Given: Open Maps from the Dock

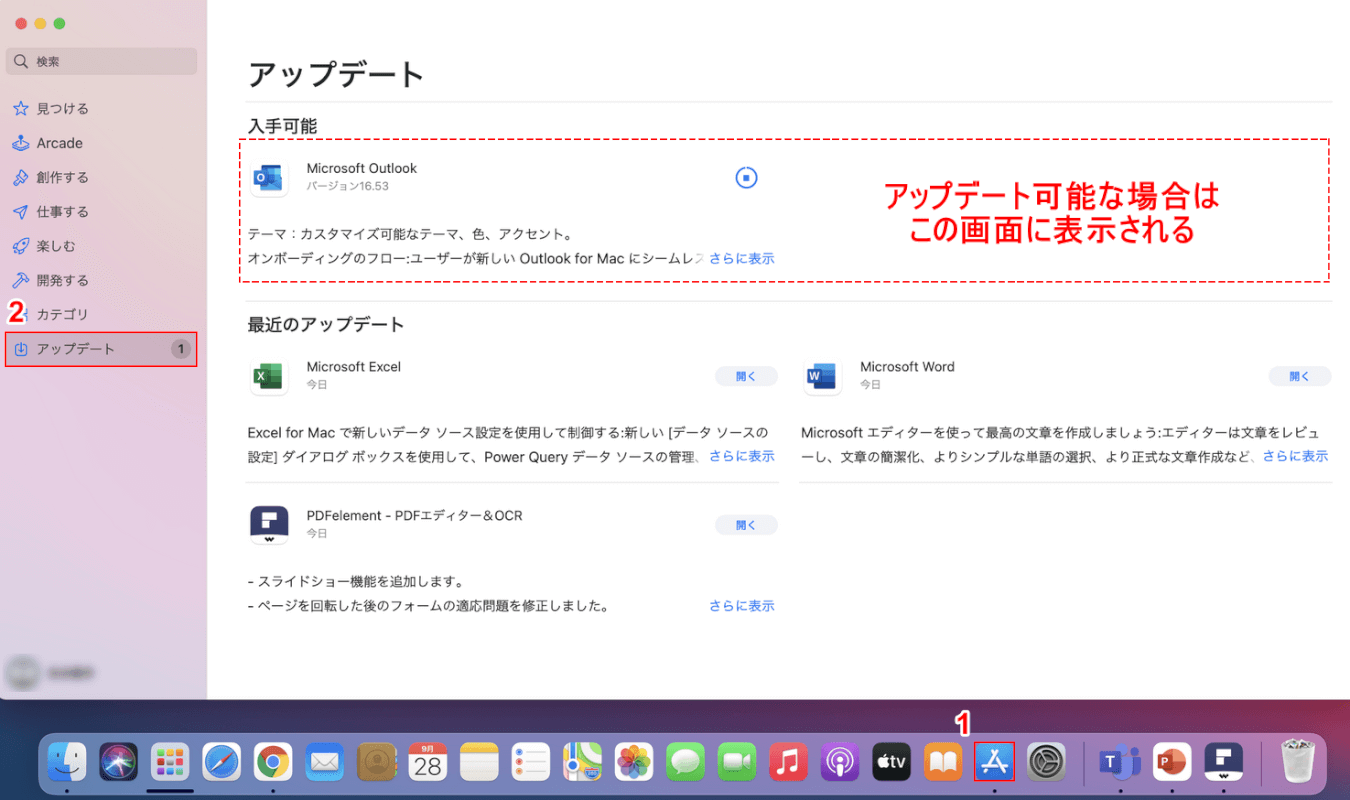Looking at the screenshot, I should click(582, 762).
